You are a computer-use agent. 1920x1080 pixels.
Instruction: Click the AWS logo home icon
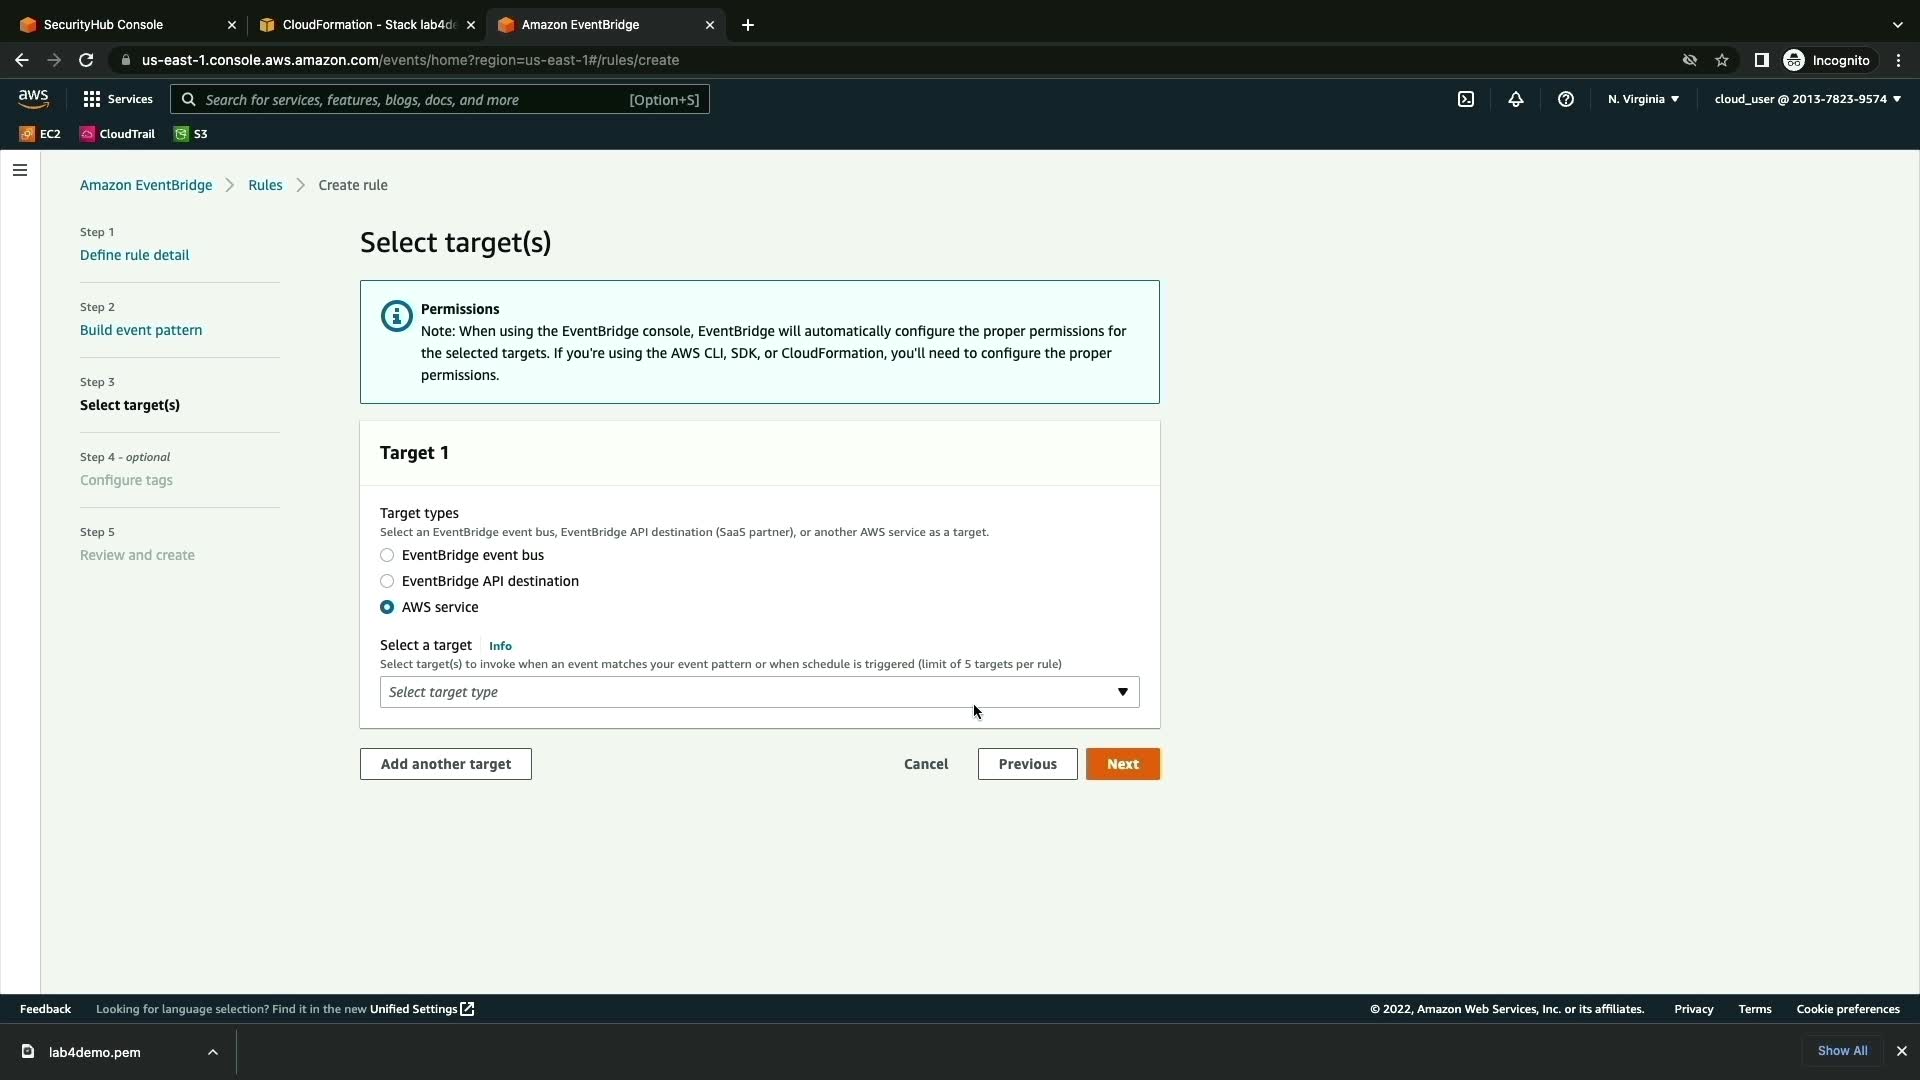pos(33,98)
